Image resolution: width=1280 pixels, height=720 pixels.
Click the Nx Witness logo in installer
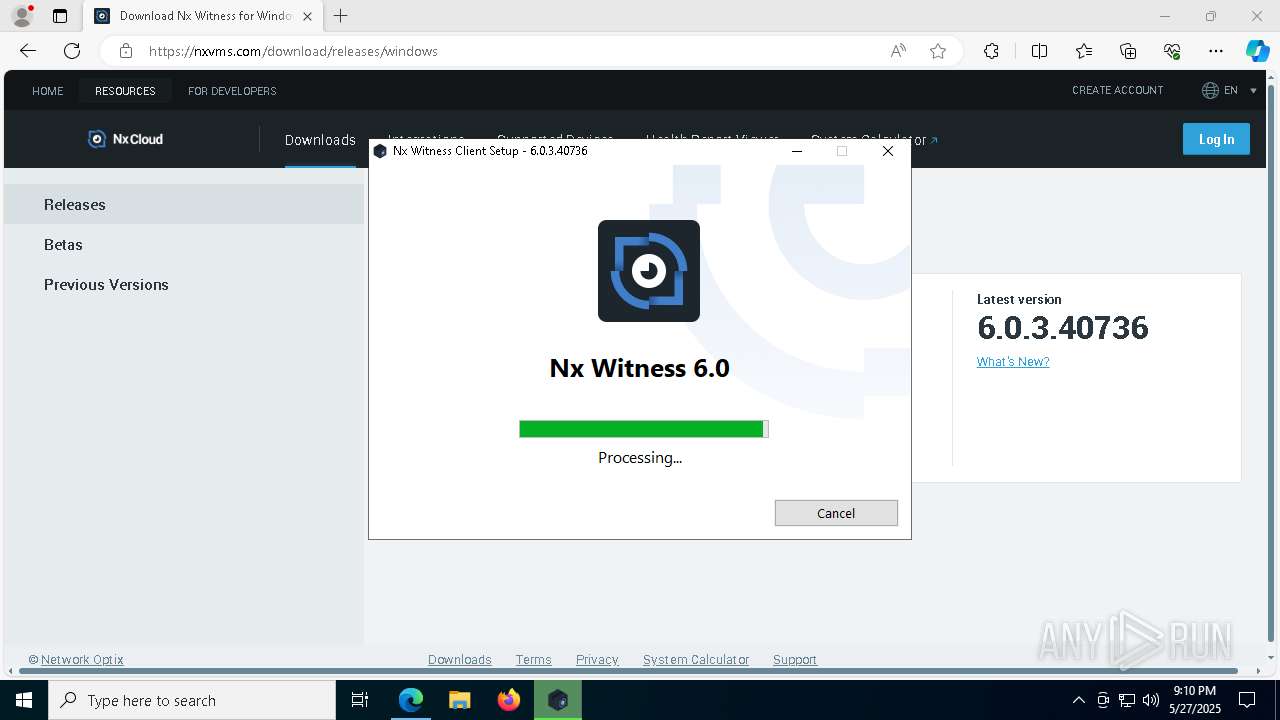649,271
